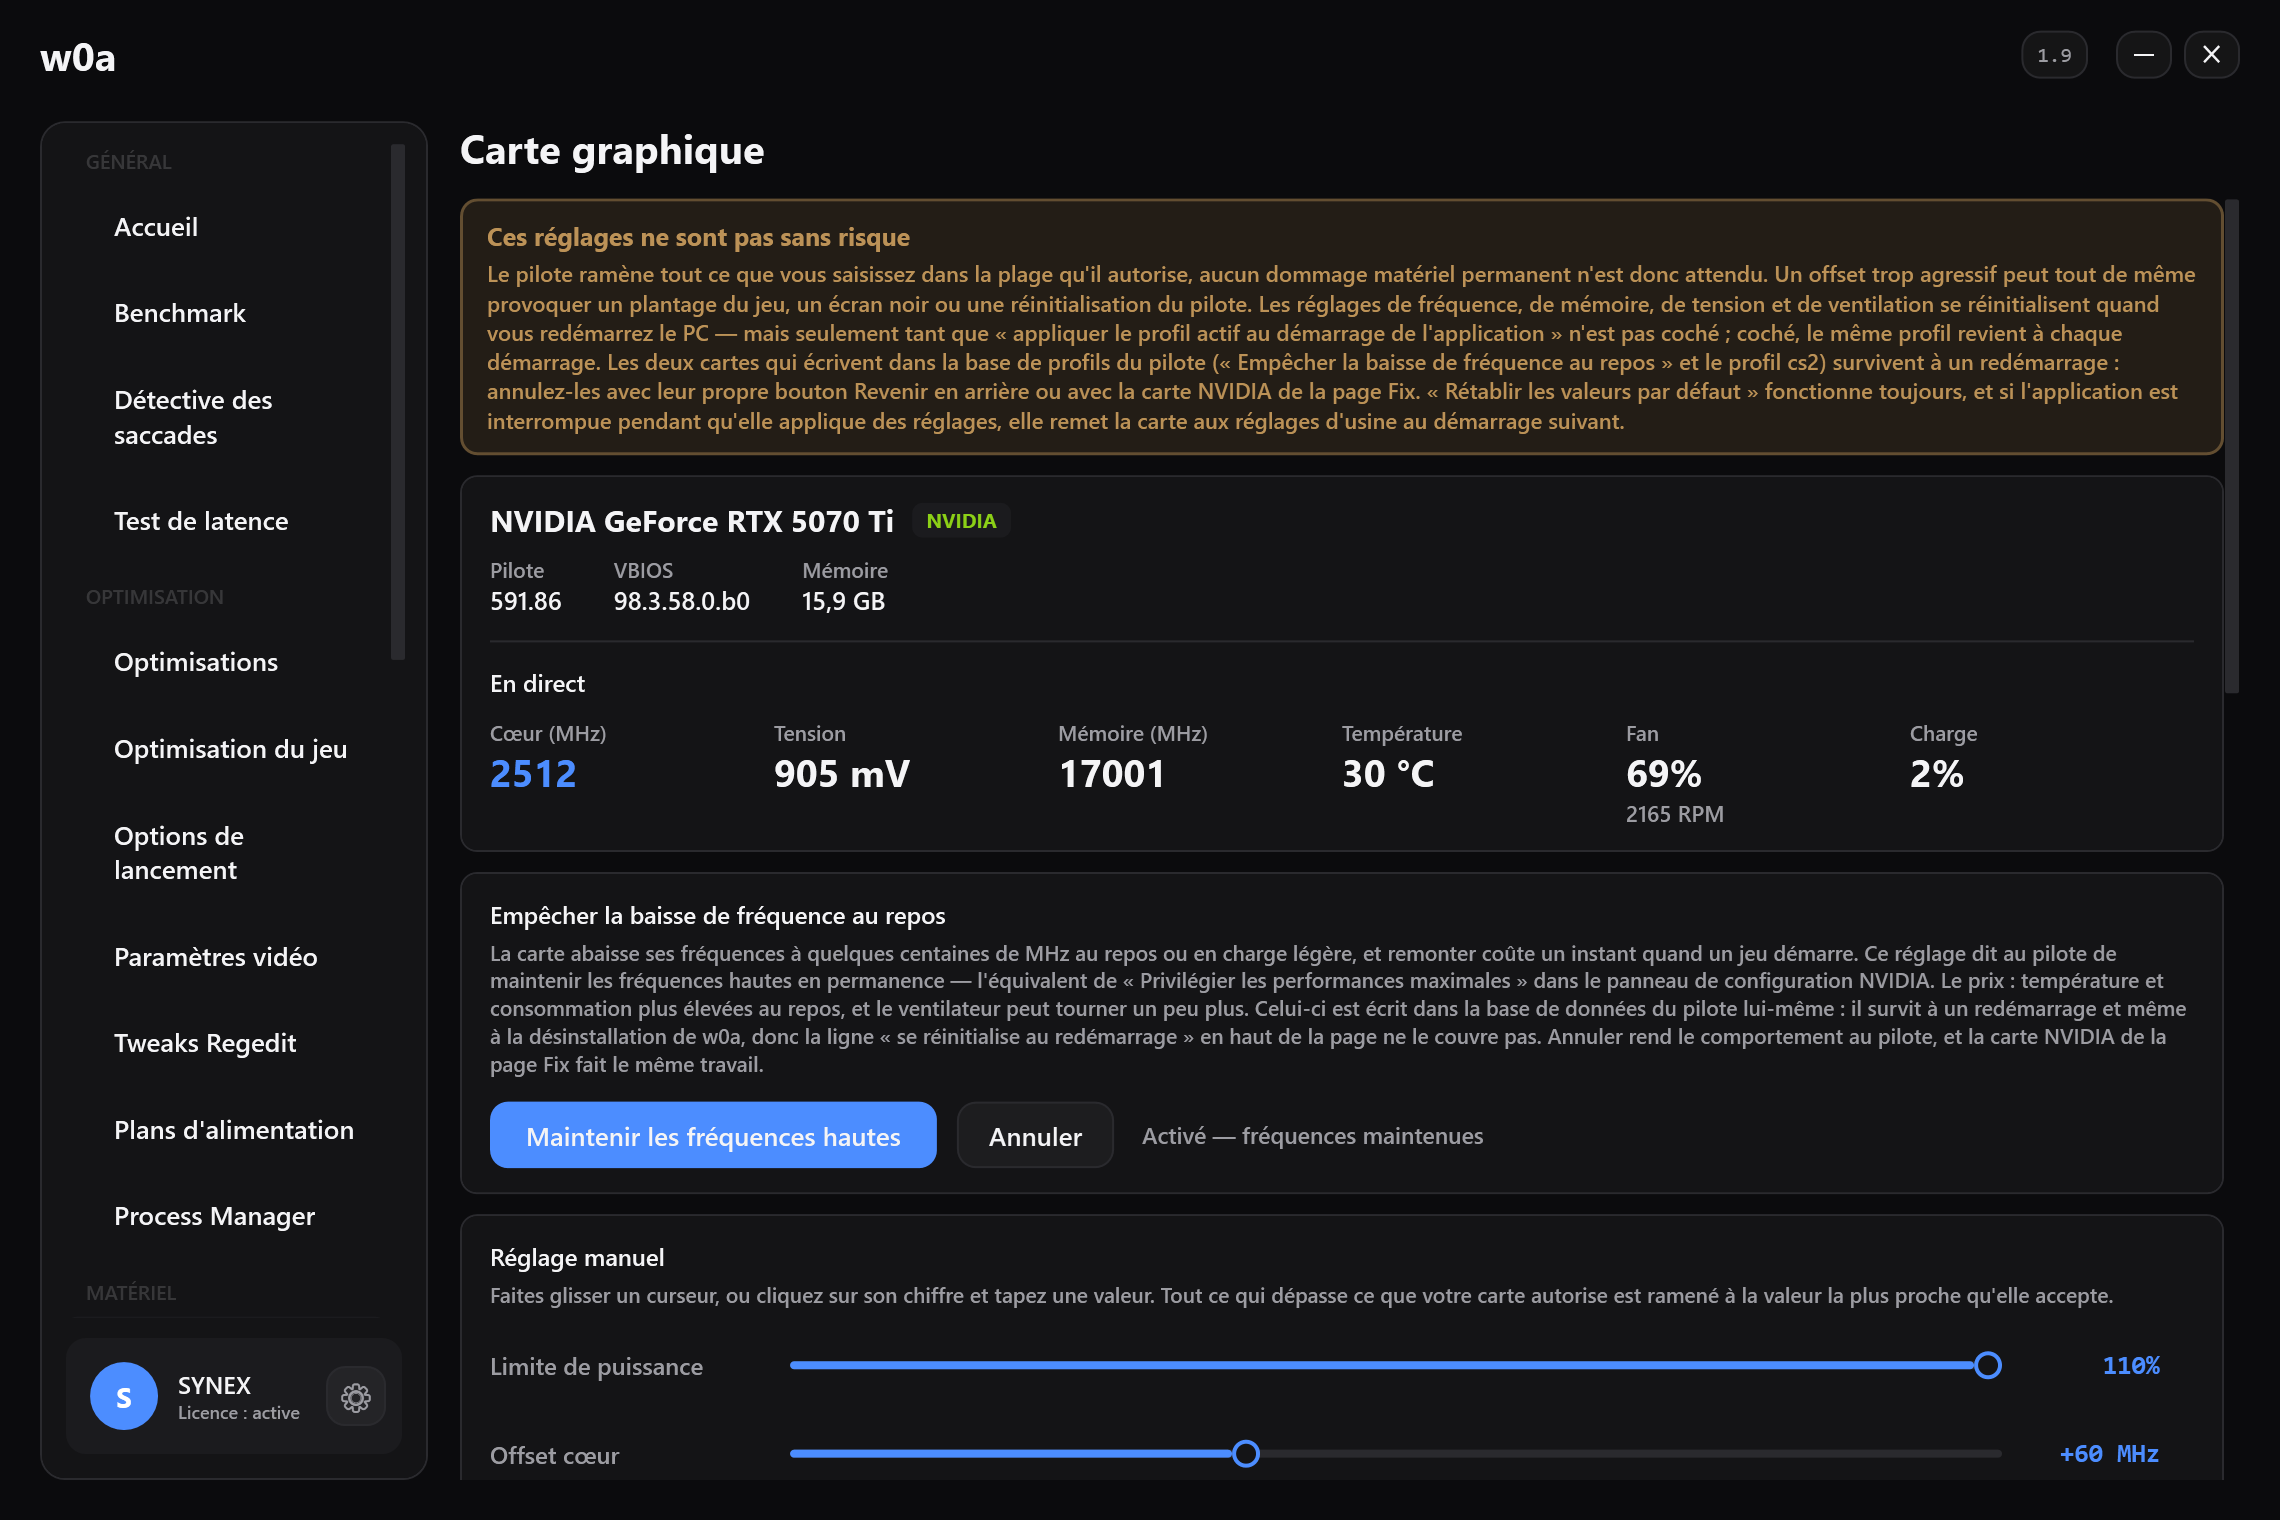Viewport: 2280px width, 1520px height.
Task: Click Maintenir les fréquences hautes button
Action: pyautogui.click(x=713, y=1136)
